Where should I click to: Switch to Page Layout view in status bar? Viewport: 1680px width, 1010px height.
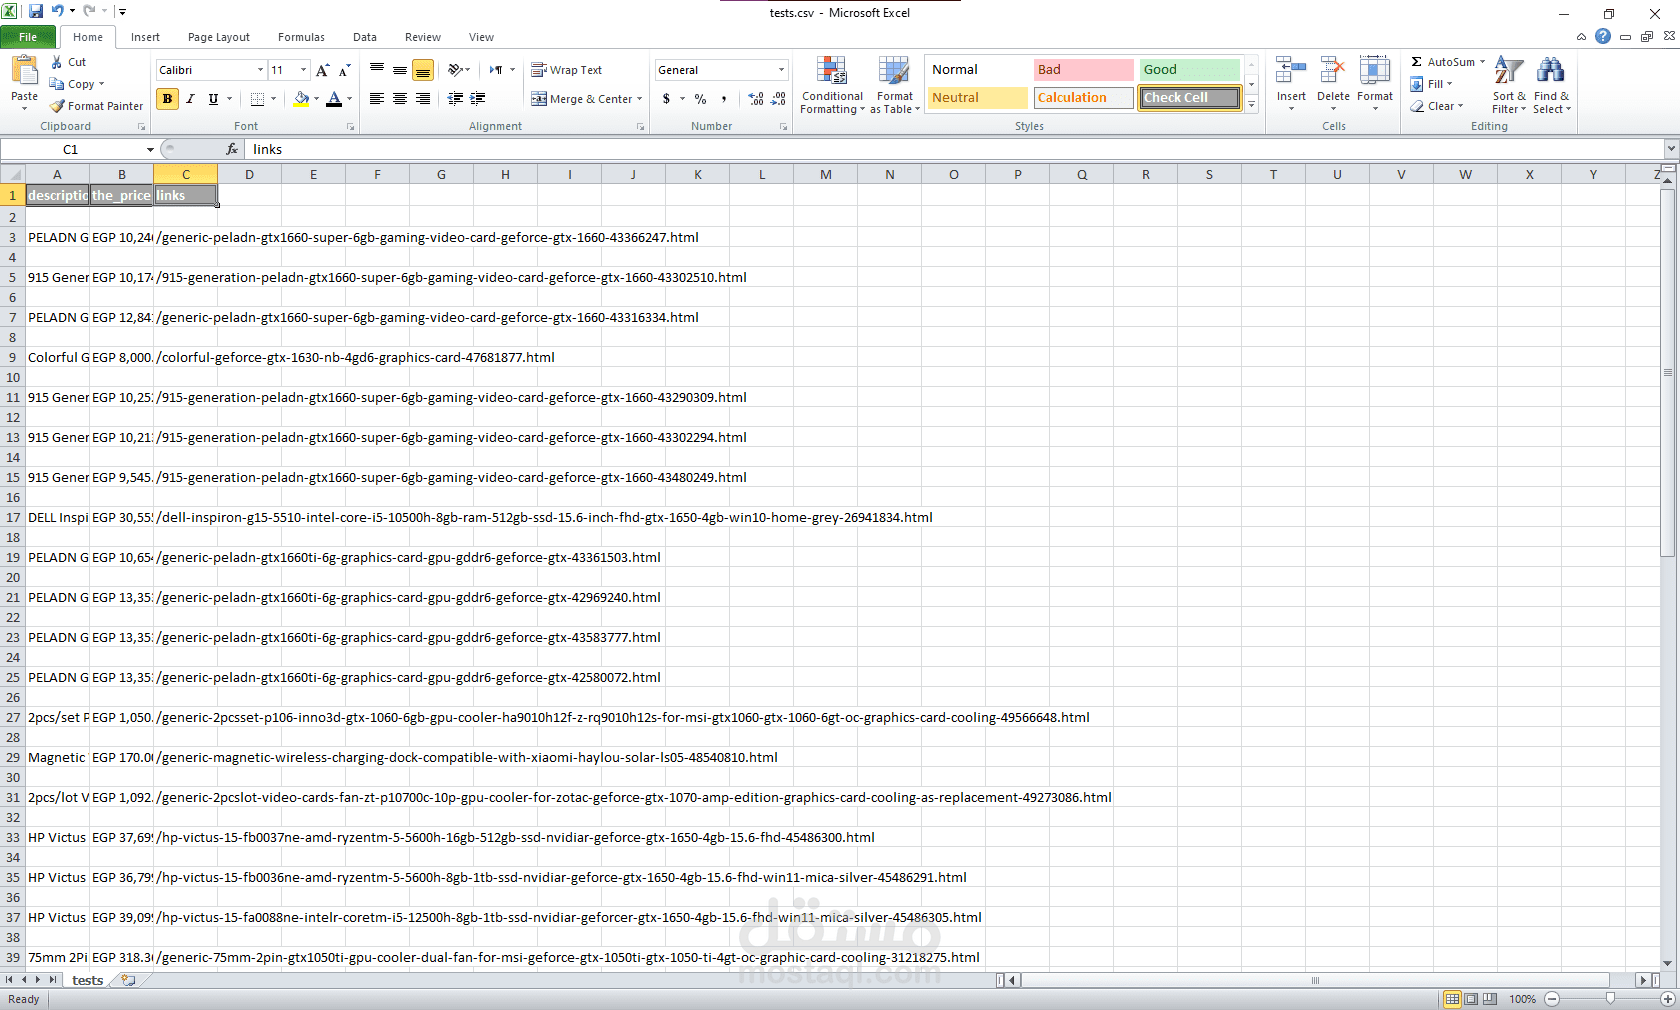1471,999
